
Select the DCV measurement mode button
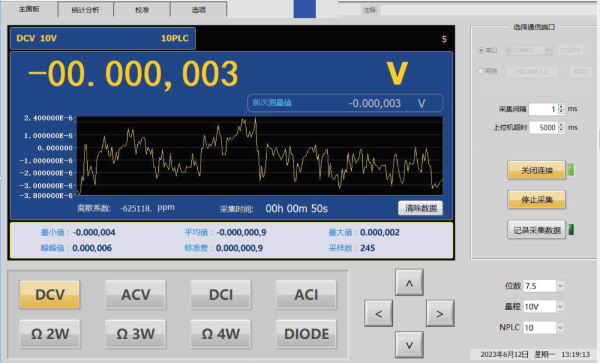tap(50, 295)
